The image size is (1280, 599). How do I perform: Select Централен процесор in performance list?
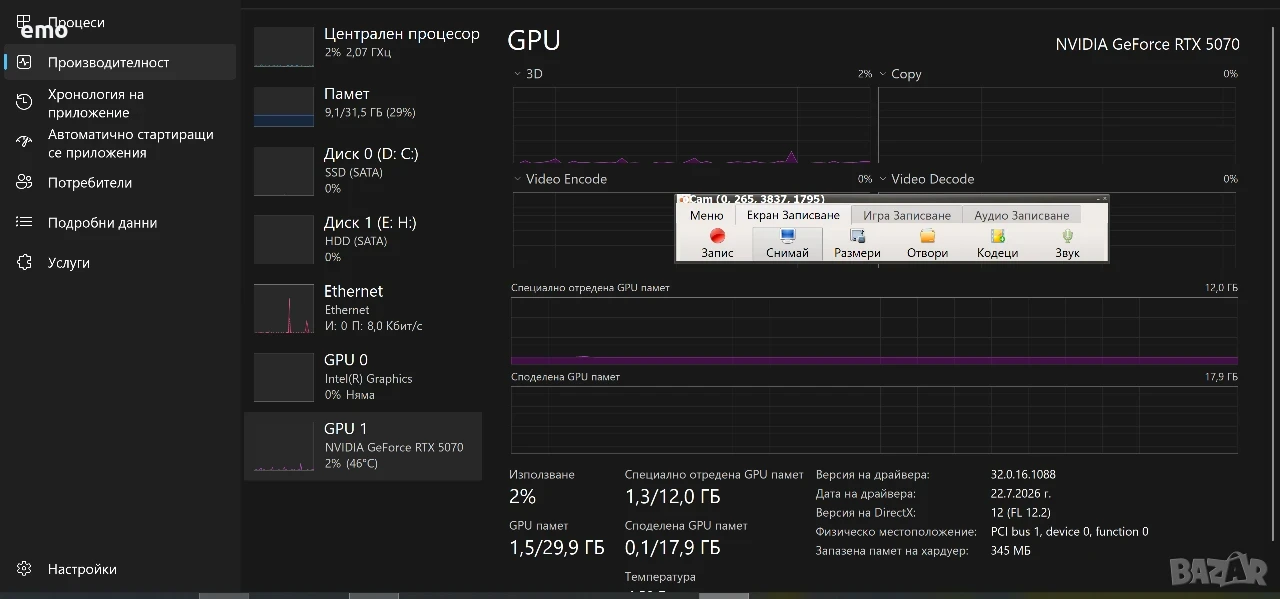click(363, 47)
